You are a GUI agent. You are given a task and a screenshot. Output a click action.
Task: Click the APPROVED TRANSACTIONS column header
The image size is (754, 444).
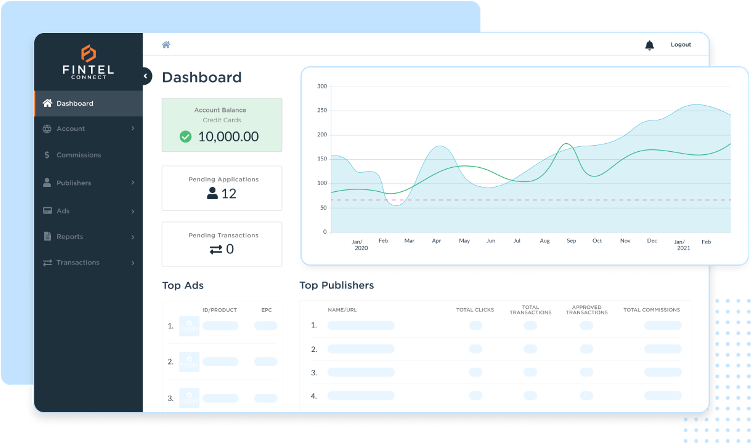[x=587, y=310]
